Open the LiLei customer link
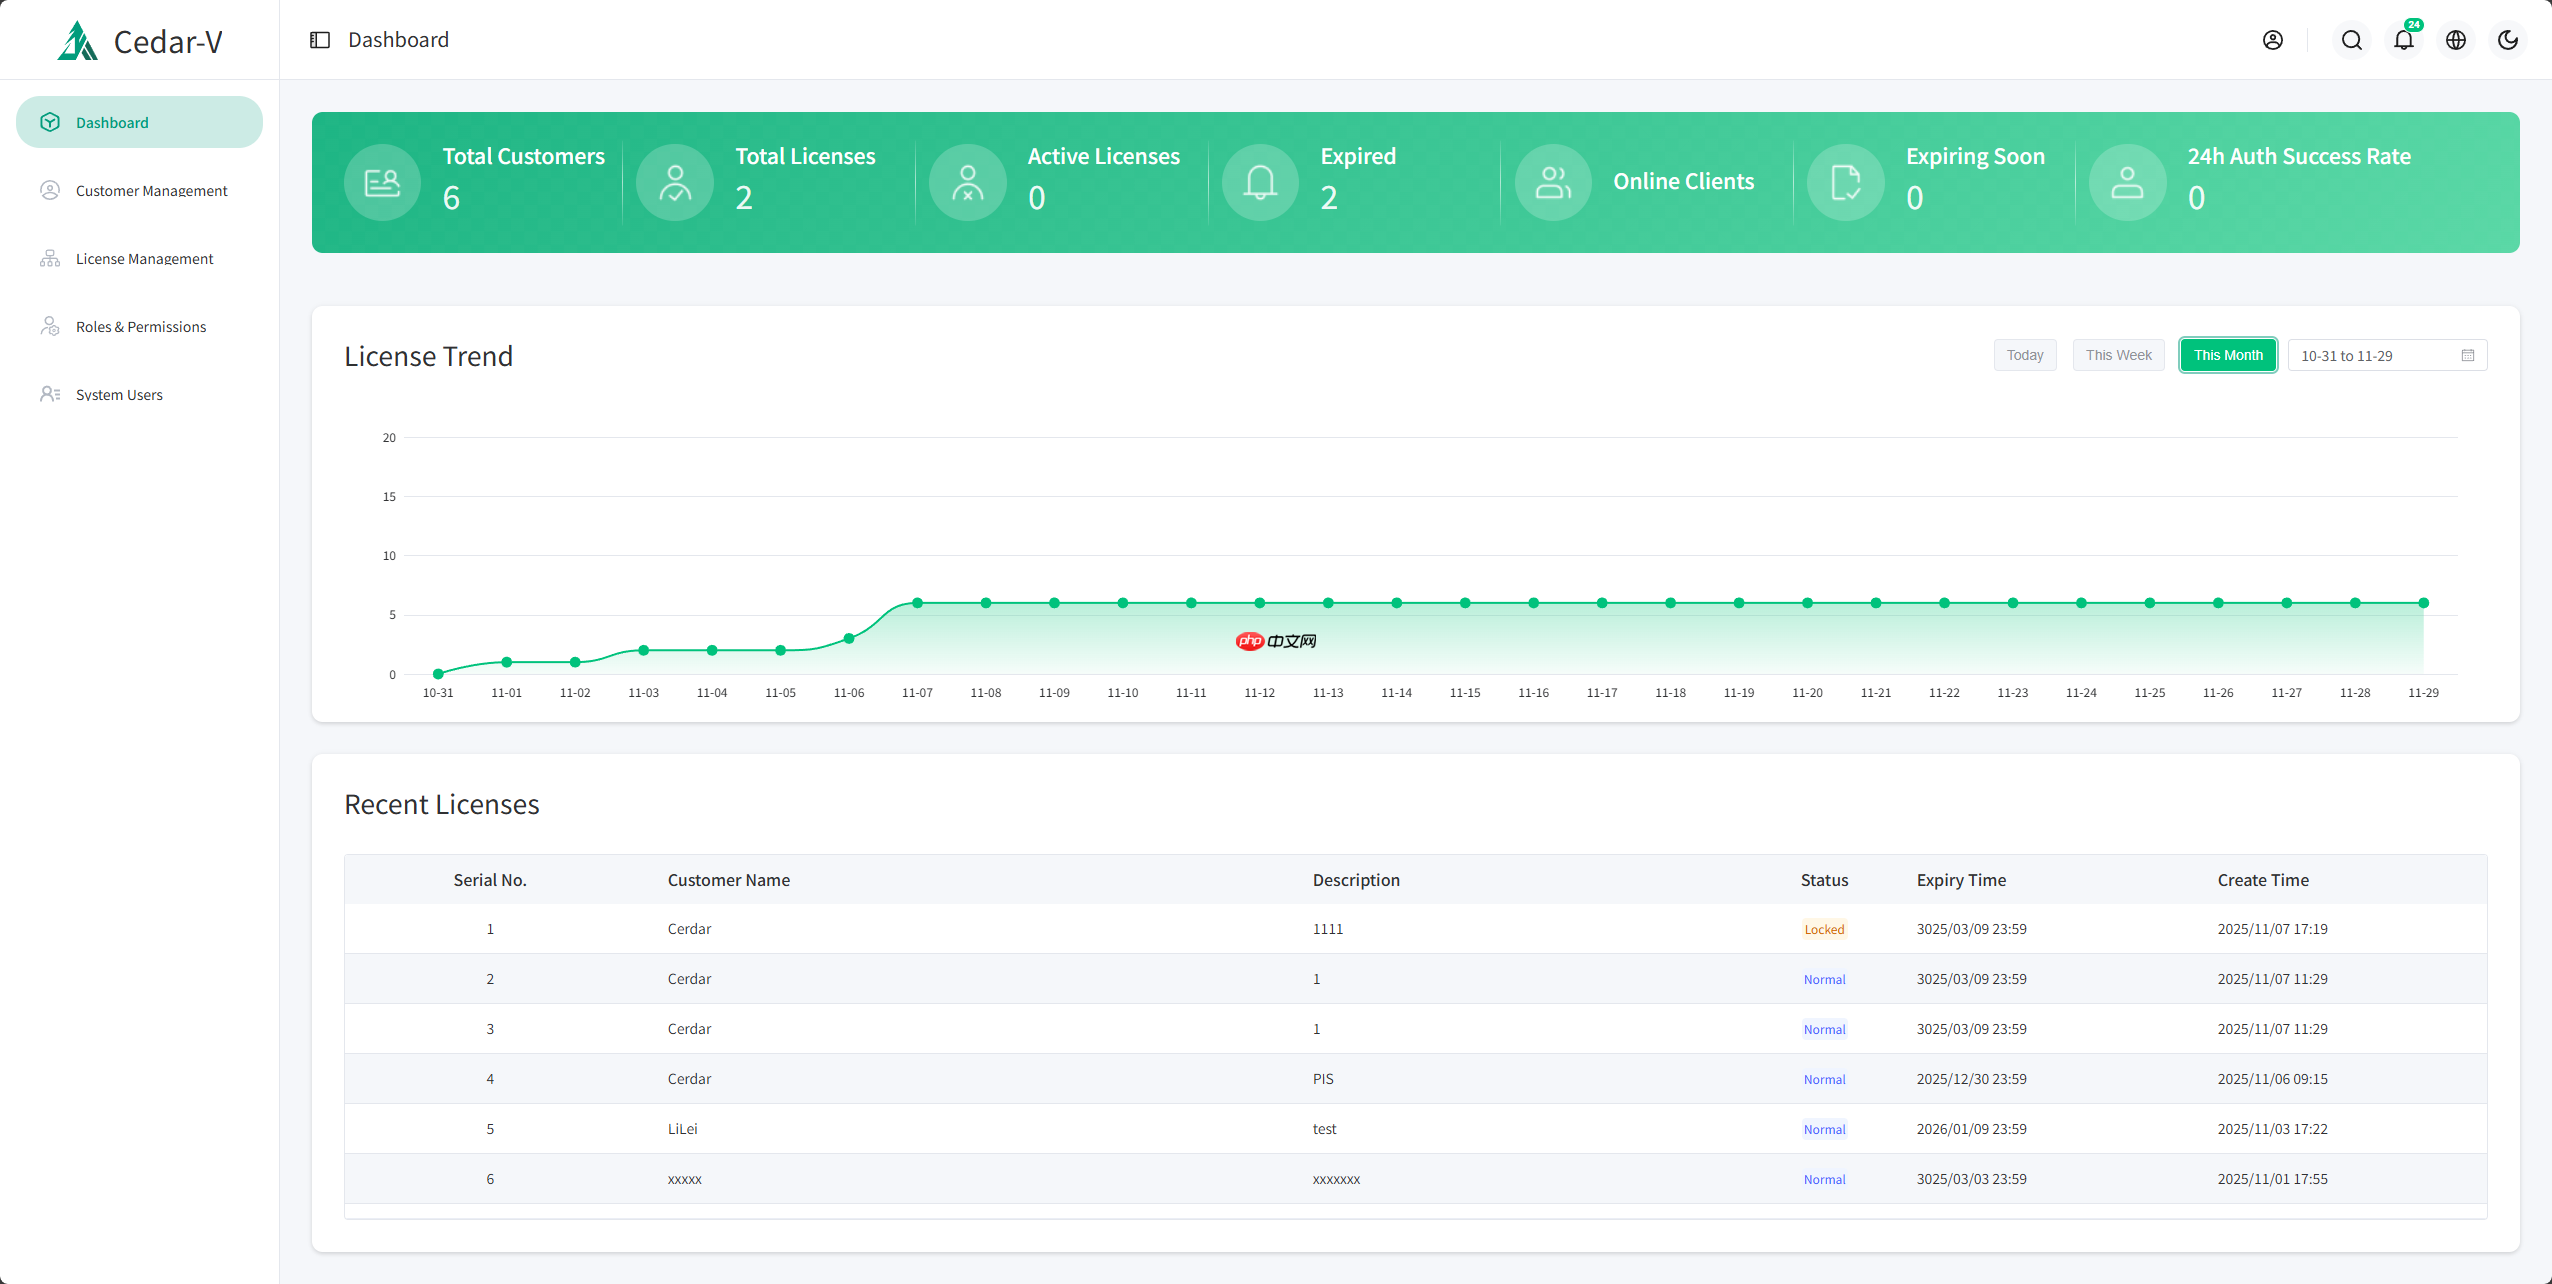The height and width of the screenshot is (1284, 2552). click(682, 1128)
